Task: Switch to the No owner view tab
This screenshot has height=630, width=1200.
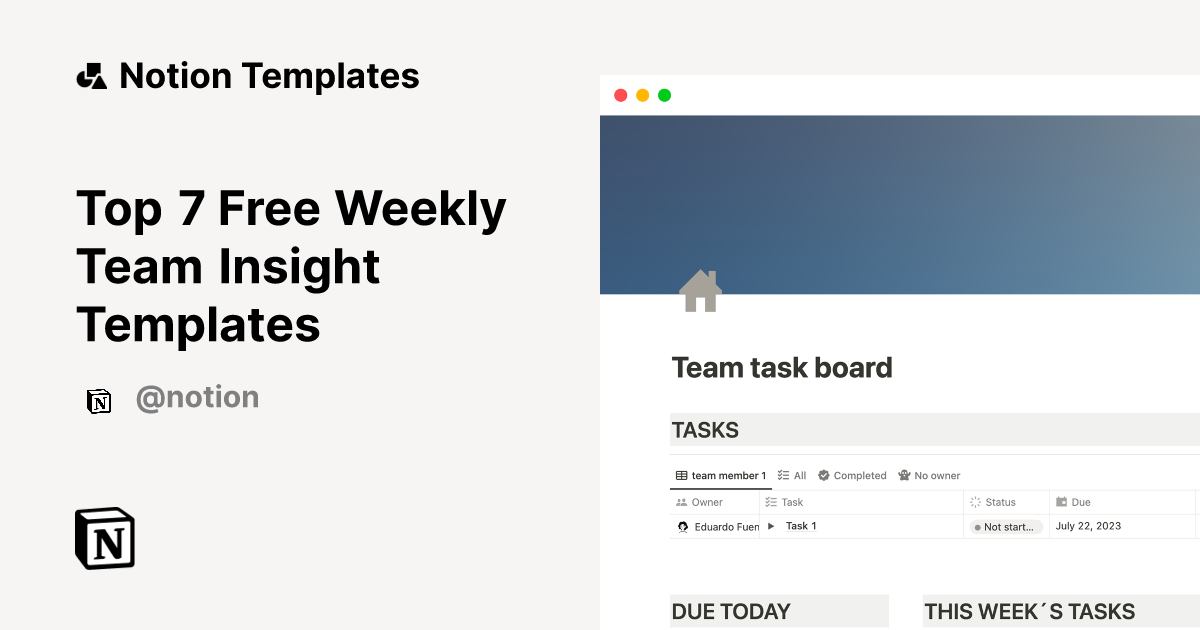Action: (x=929, y=475)
